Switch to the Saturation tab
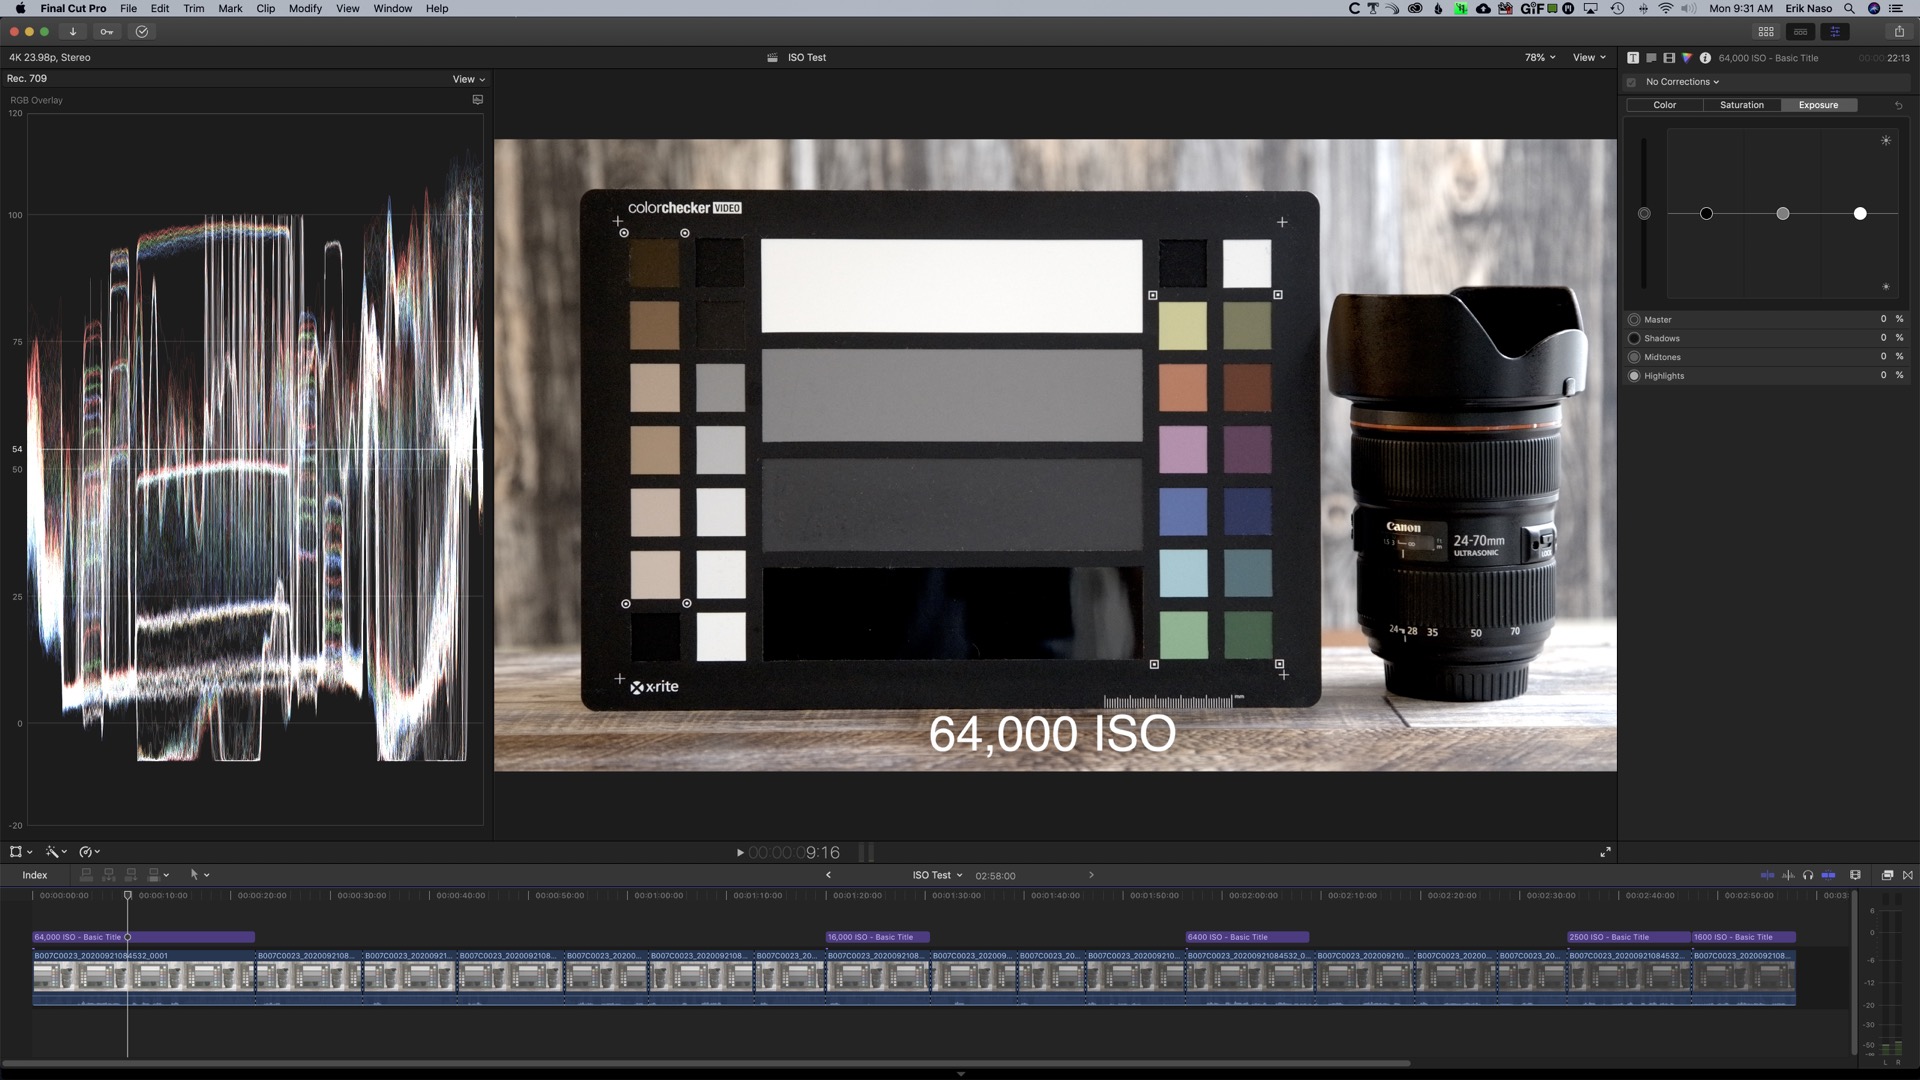 coord(1741,104)
